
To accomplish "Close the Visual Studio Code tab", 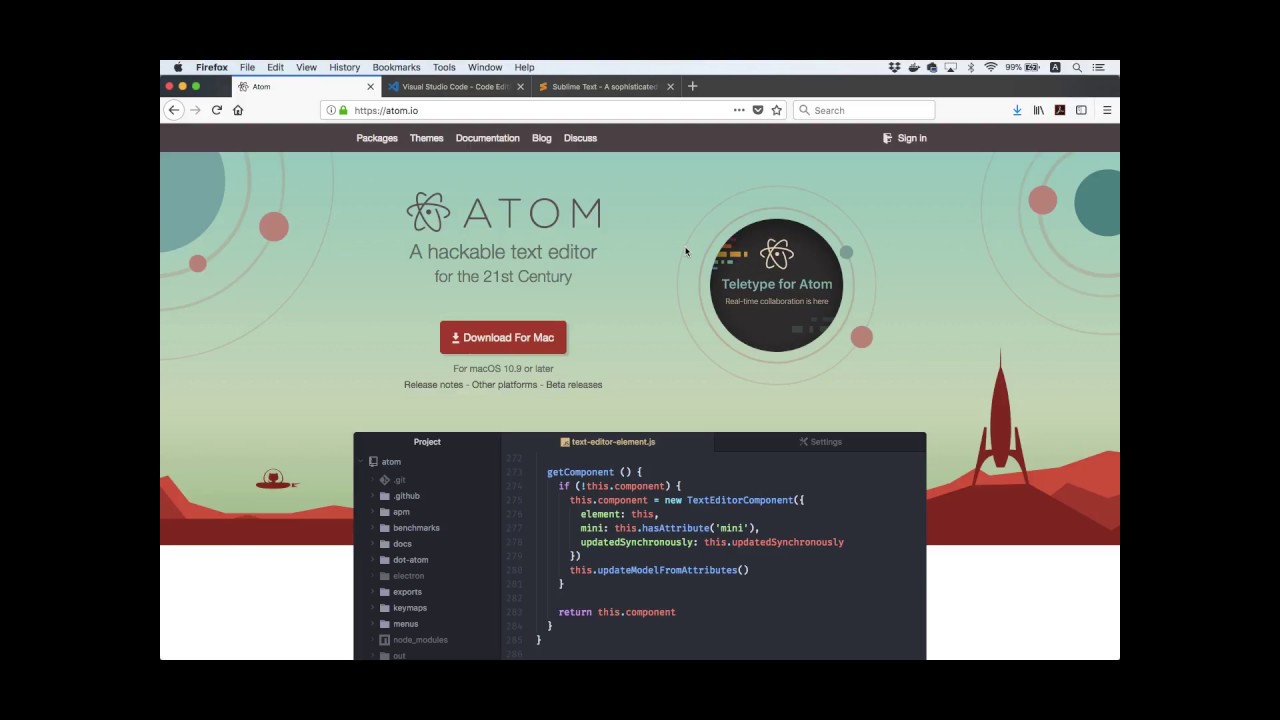I will [x=520, y=87].
